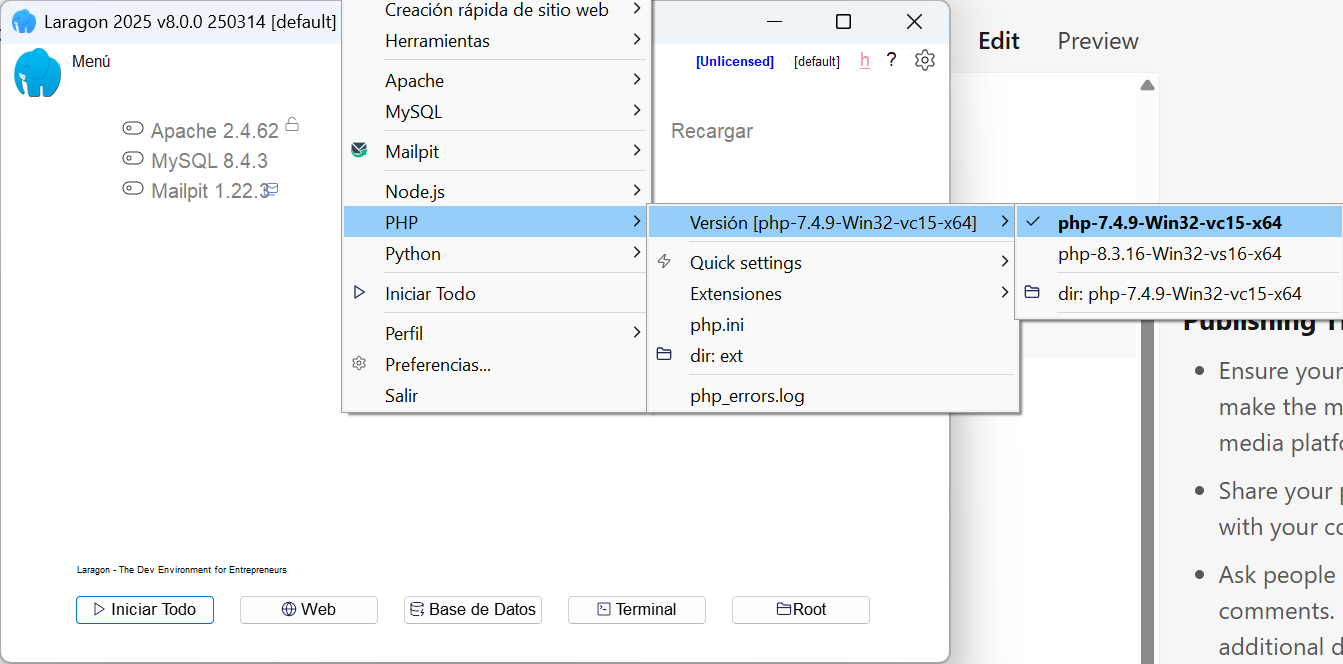Open the Base de Datos button
The image size is (1343, 664).
pyautogui.click(x=473, y=609)
